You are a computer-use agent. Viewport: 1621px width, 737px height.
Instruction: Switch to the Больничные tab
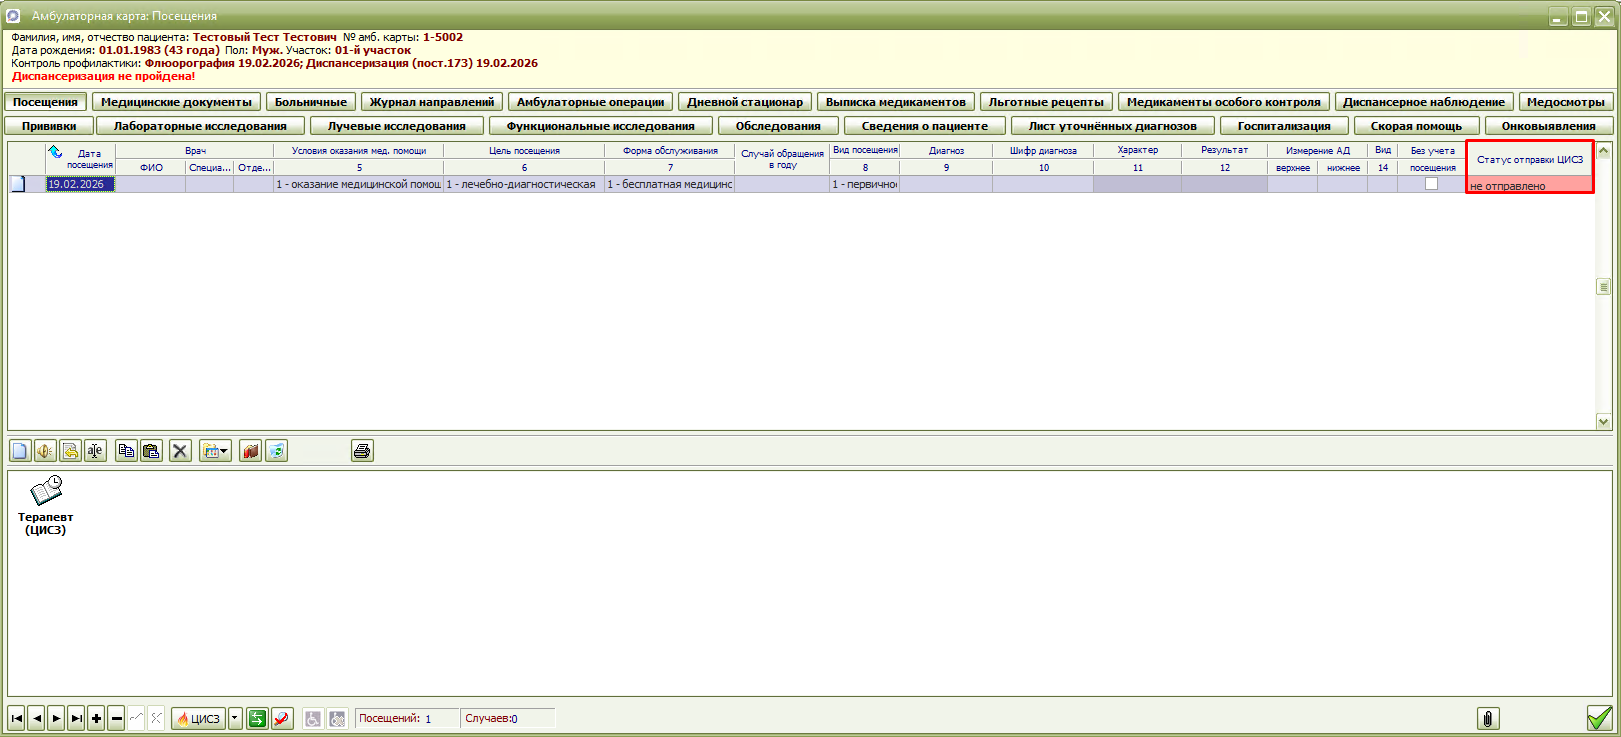pyautogui.click(x=311, y=102)
